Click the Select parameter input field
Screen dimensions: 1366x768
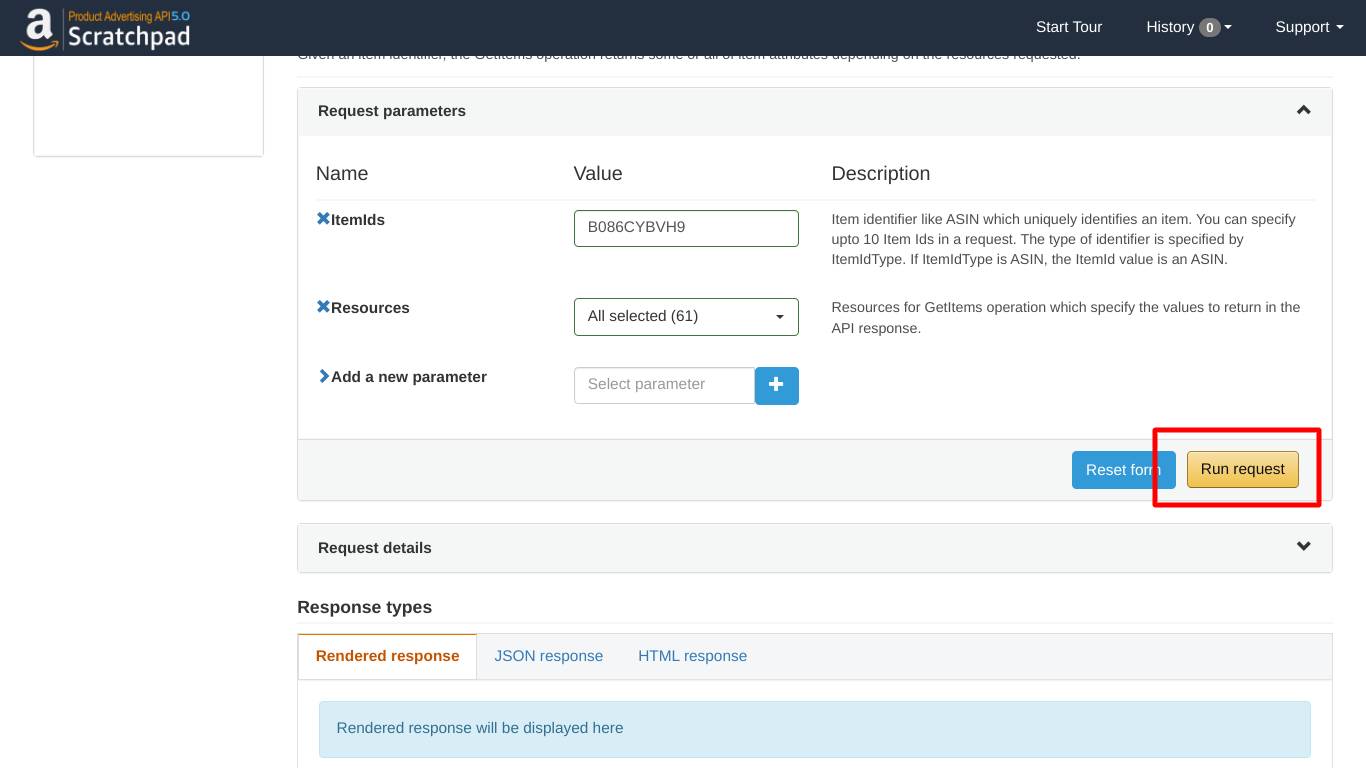[664, 385]
